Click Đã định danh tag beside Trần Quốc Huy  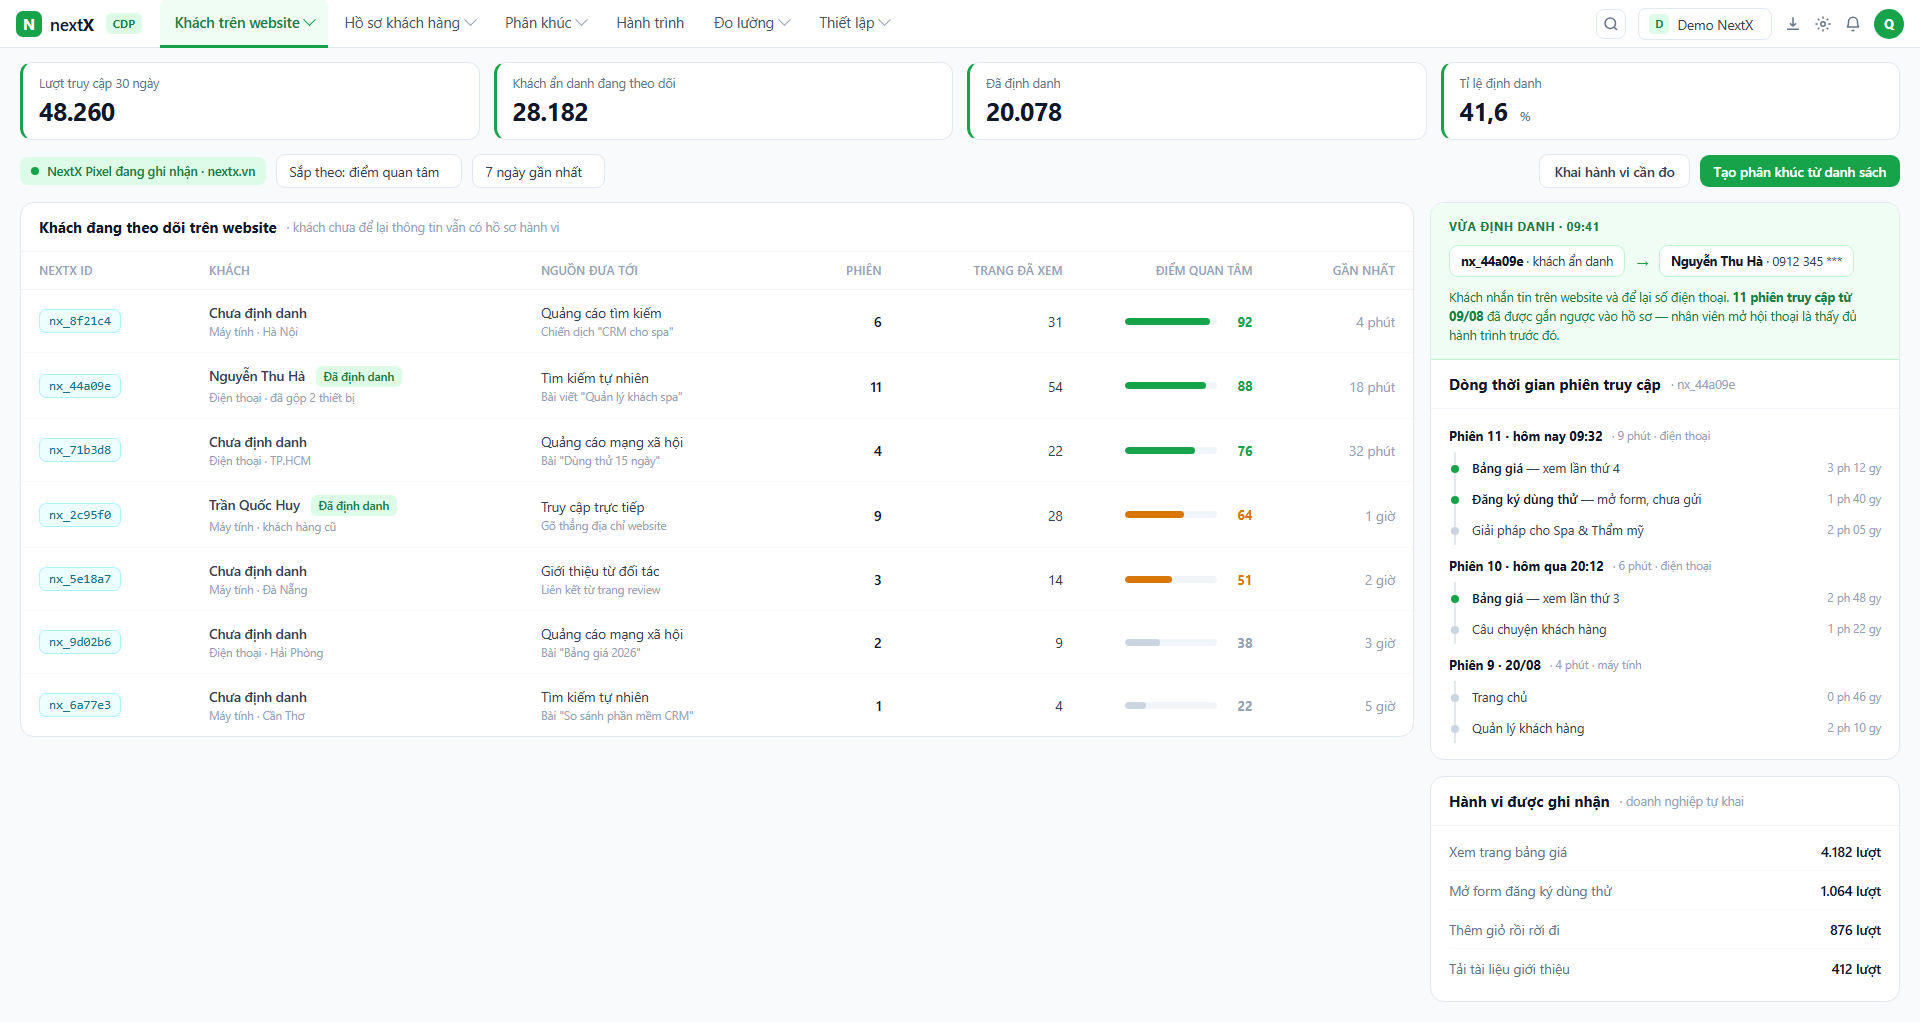[x=354, y=506]
